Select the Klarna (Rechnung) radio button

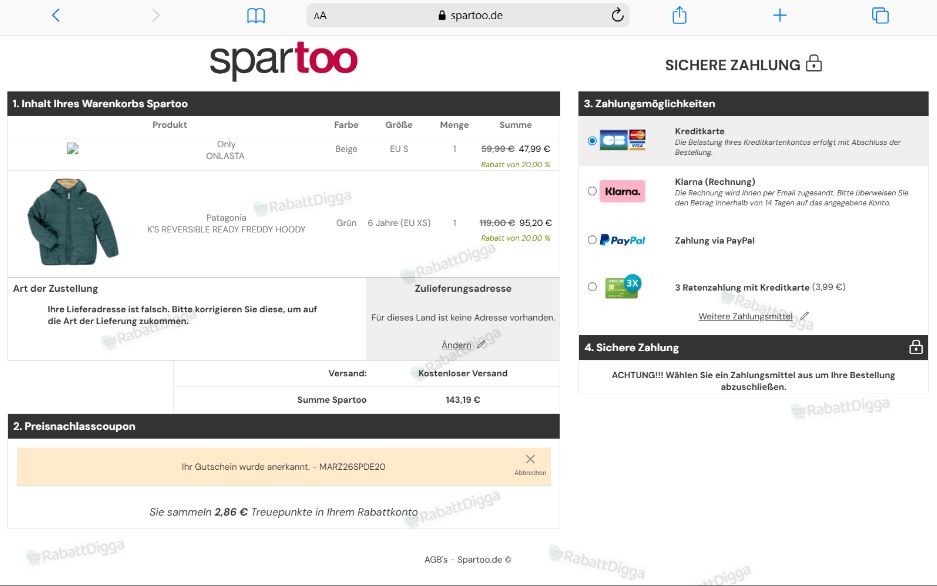(592, 191)
